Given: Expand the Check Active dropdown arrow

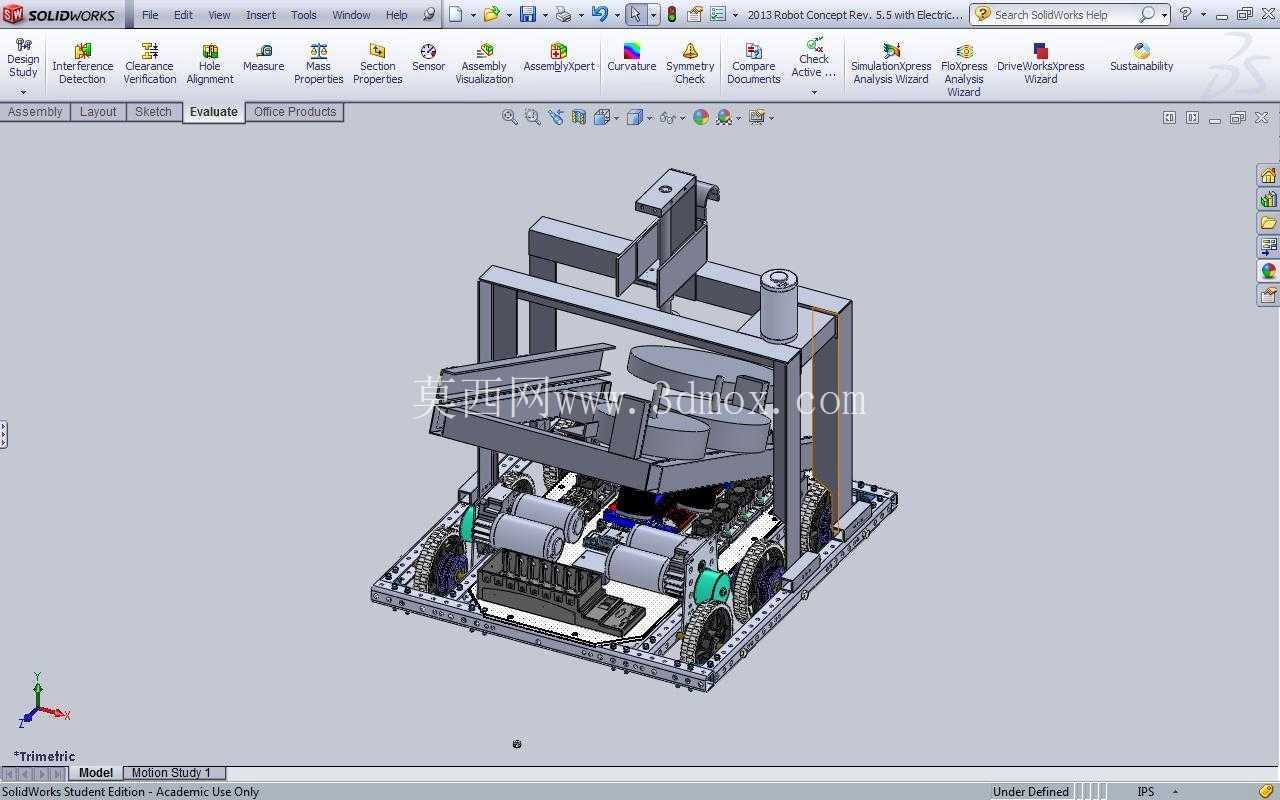Looking at the screenshot, I should tap(814, 92).
